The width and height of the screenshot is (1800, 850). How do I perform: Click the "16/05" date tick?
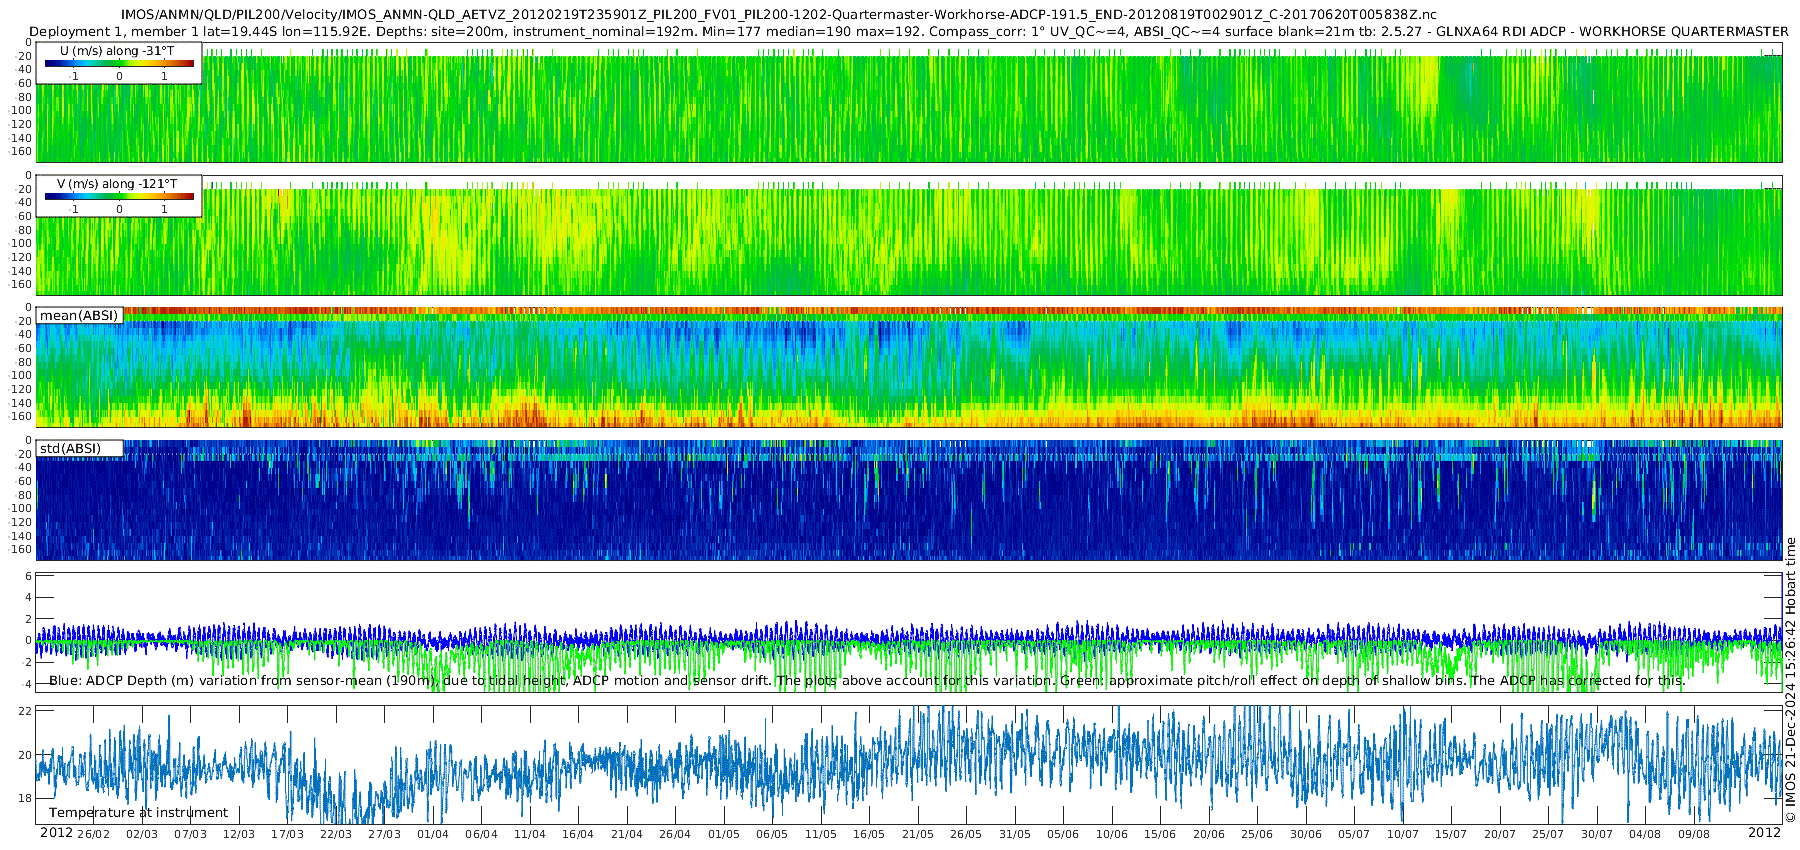pyautogui.click(x=869, y=835)
